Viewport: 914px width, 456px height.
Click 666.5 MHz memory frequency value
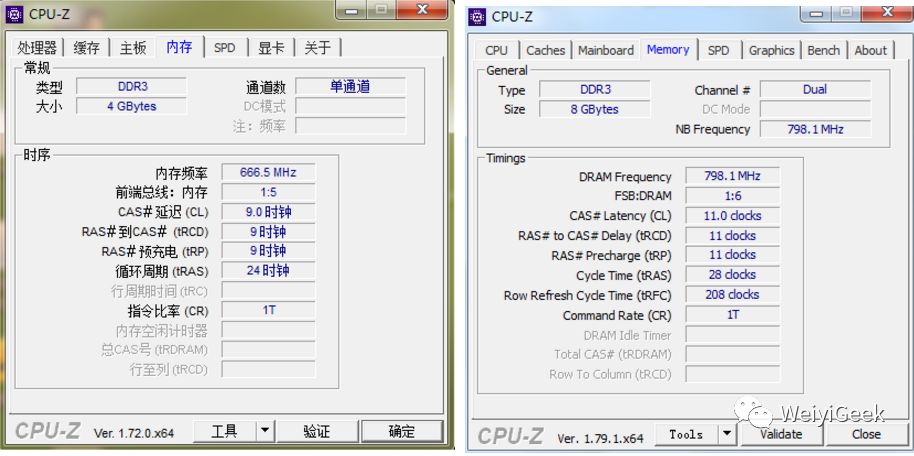(268, 173)
